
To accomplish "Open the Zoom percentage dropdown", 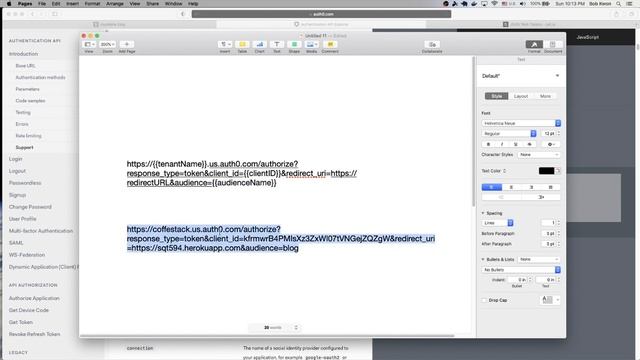I will click(x=107, y=44).
